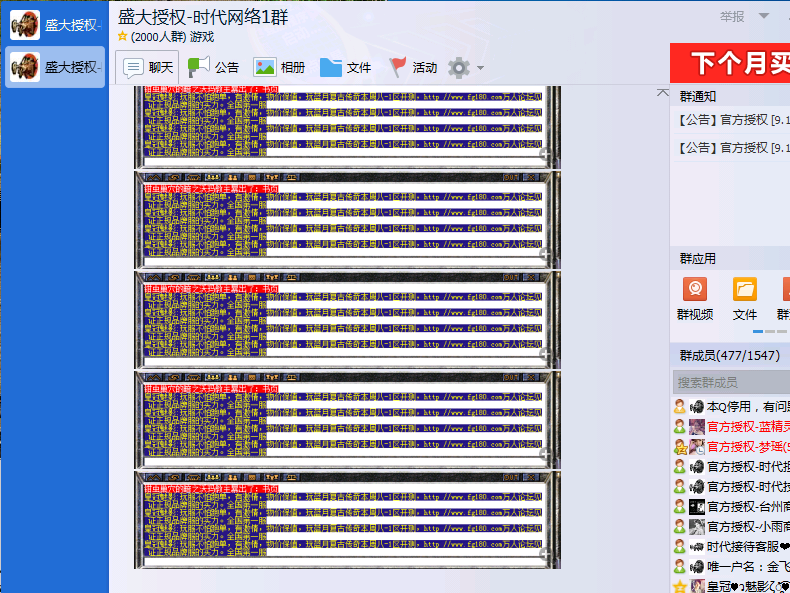
Task: Open the first game screenshot in chat
Action: 347,126
